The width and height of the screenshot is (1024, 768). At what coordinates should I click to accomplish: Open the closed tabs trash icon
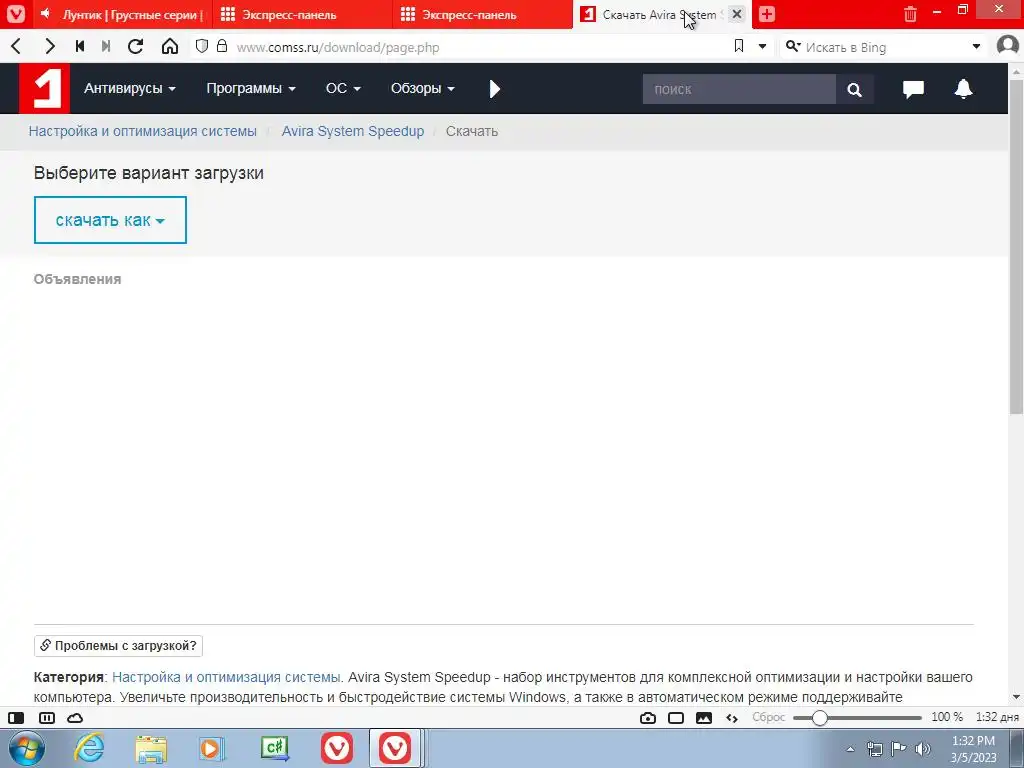pyautogui.click(x=910, y=14)
